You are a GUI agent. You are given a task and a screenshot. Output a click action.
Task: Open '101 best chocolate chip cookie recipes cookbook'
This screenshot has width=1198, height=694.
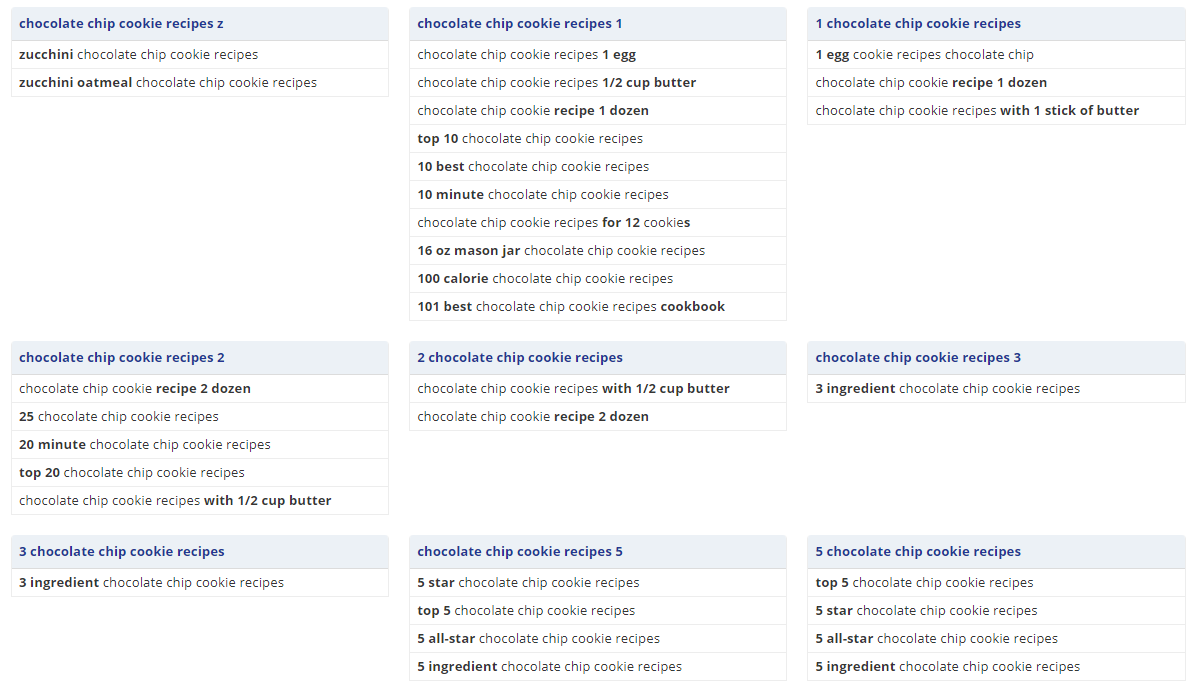click(x=571, y=307)
